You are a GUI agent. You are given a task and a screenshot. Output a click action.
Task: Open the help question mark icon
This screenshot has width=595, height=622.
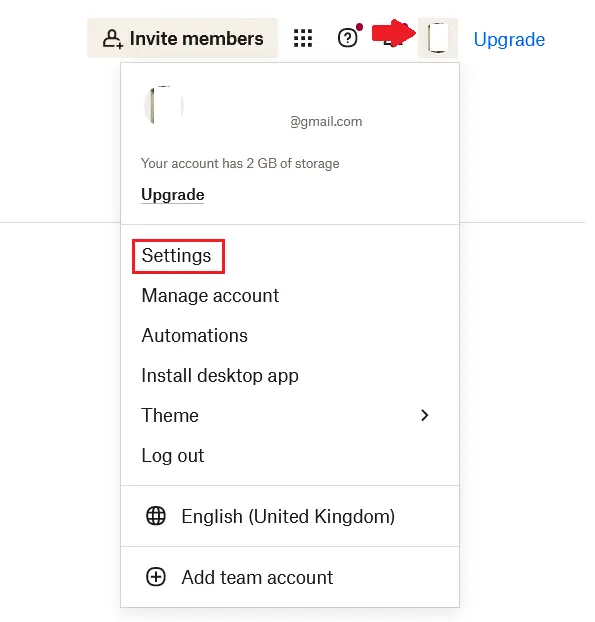(347, 38)
